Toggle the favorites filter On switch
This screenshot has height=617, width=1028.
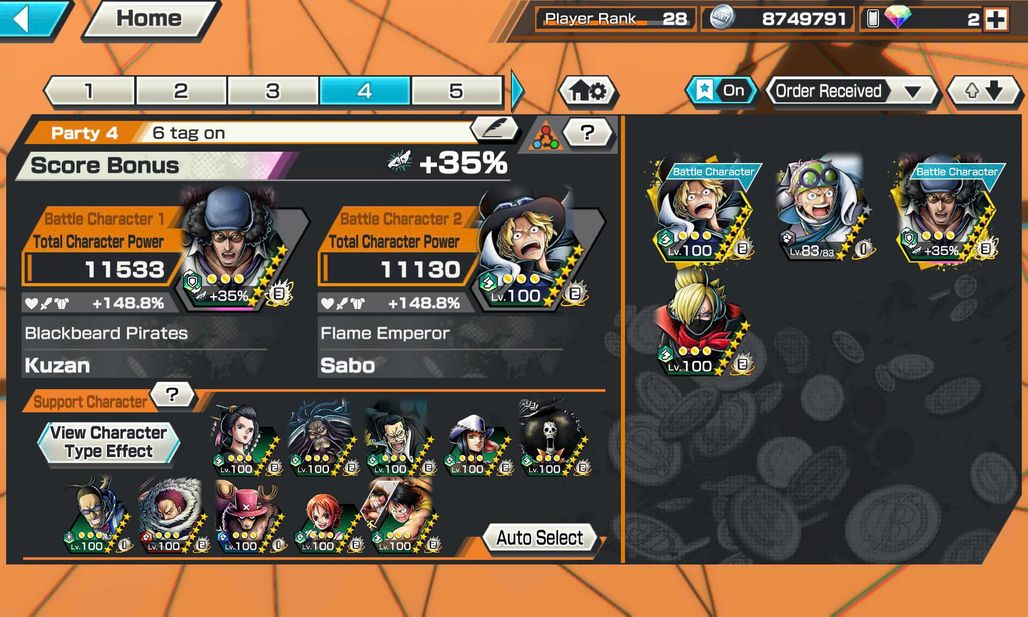[721, 90]
